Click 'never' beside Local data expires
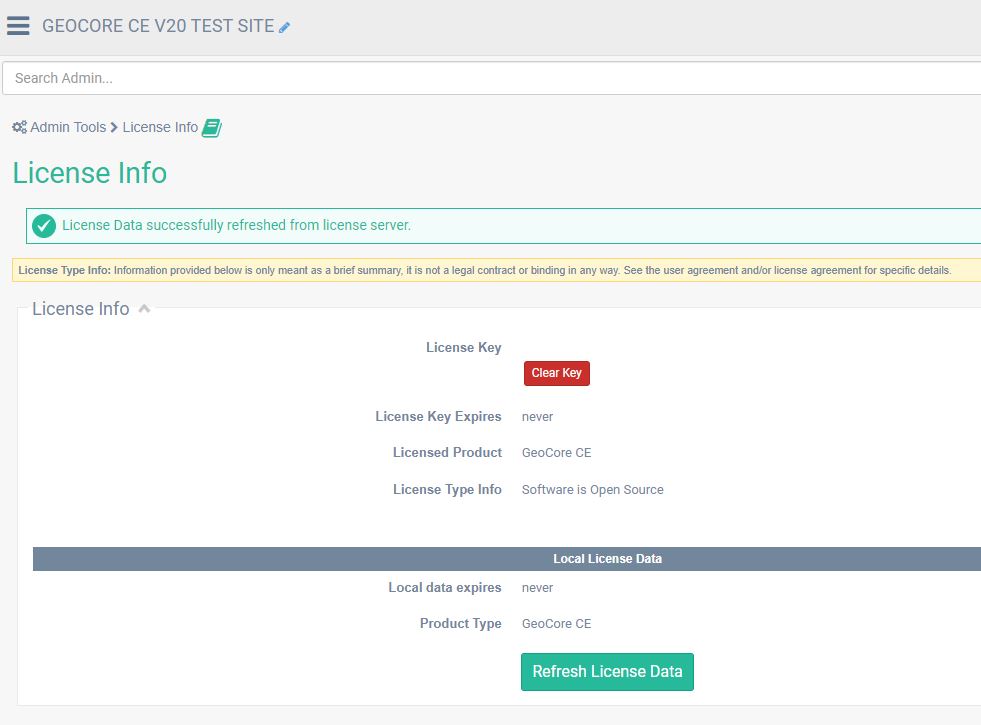The image size is (981, 725). (537, 588)
